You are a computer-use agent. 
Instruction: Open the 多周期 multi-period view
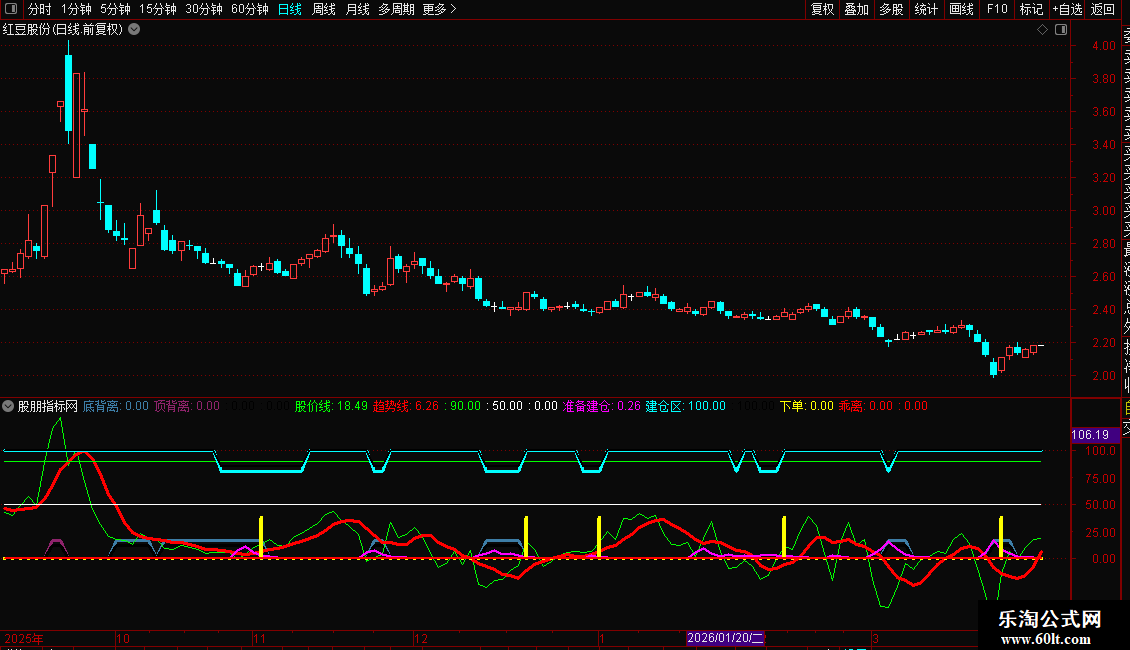point(396,10)
